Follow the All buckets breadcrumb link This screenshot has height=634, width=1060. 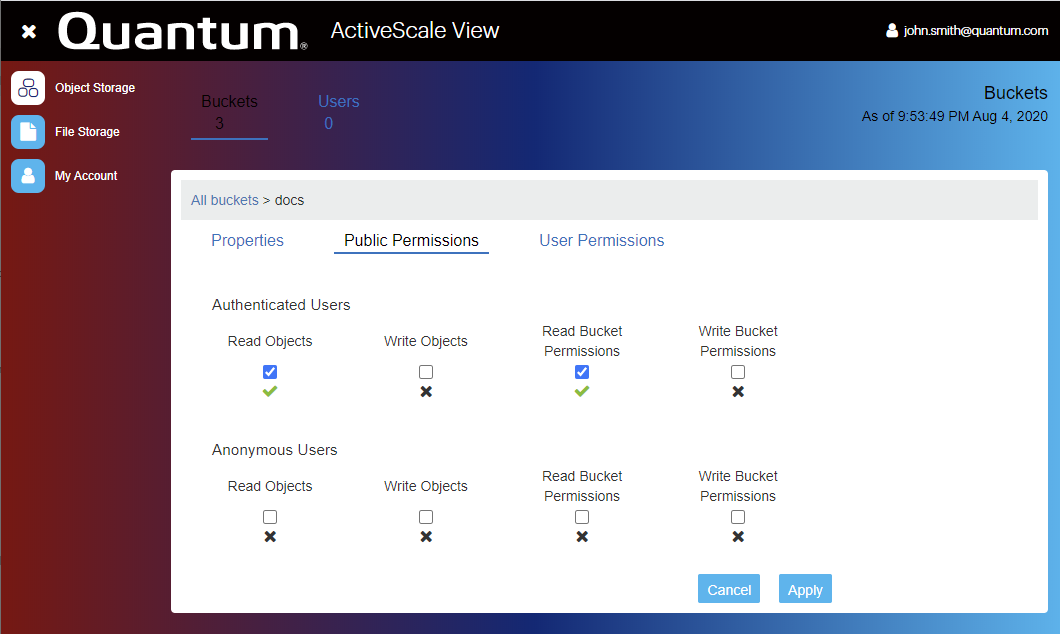click(x=225, y=200)
